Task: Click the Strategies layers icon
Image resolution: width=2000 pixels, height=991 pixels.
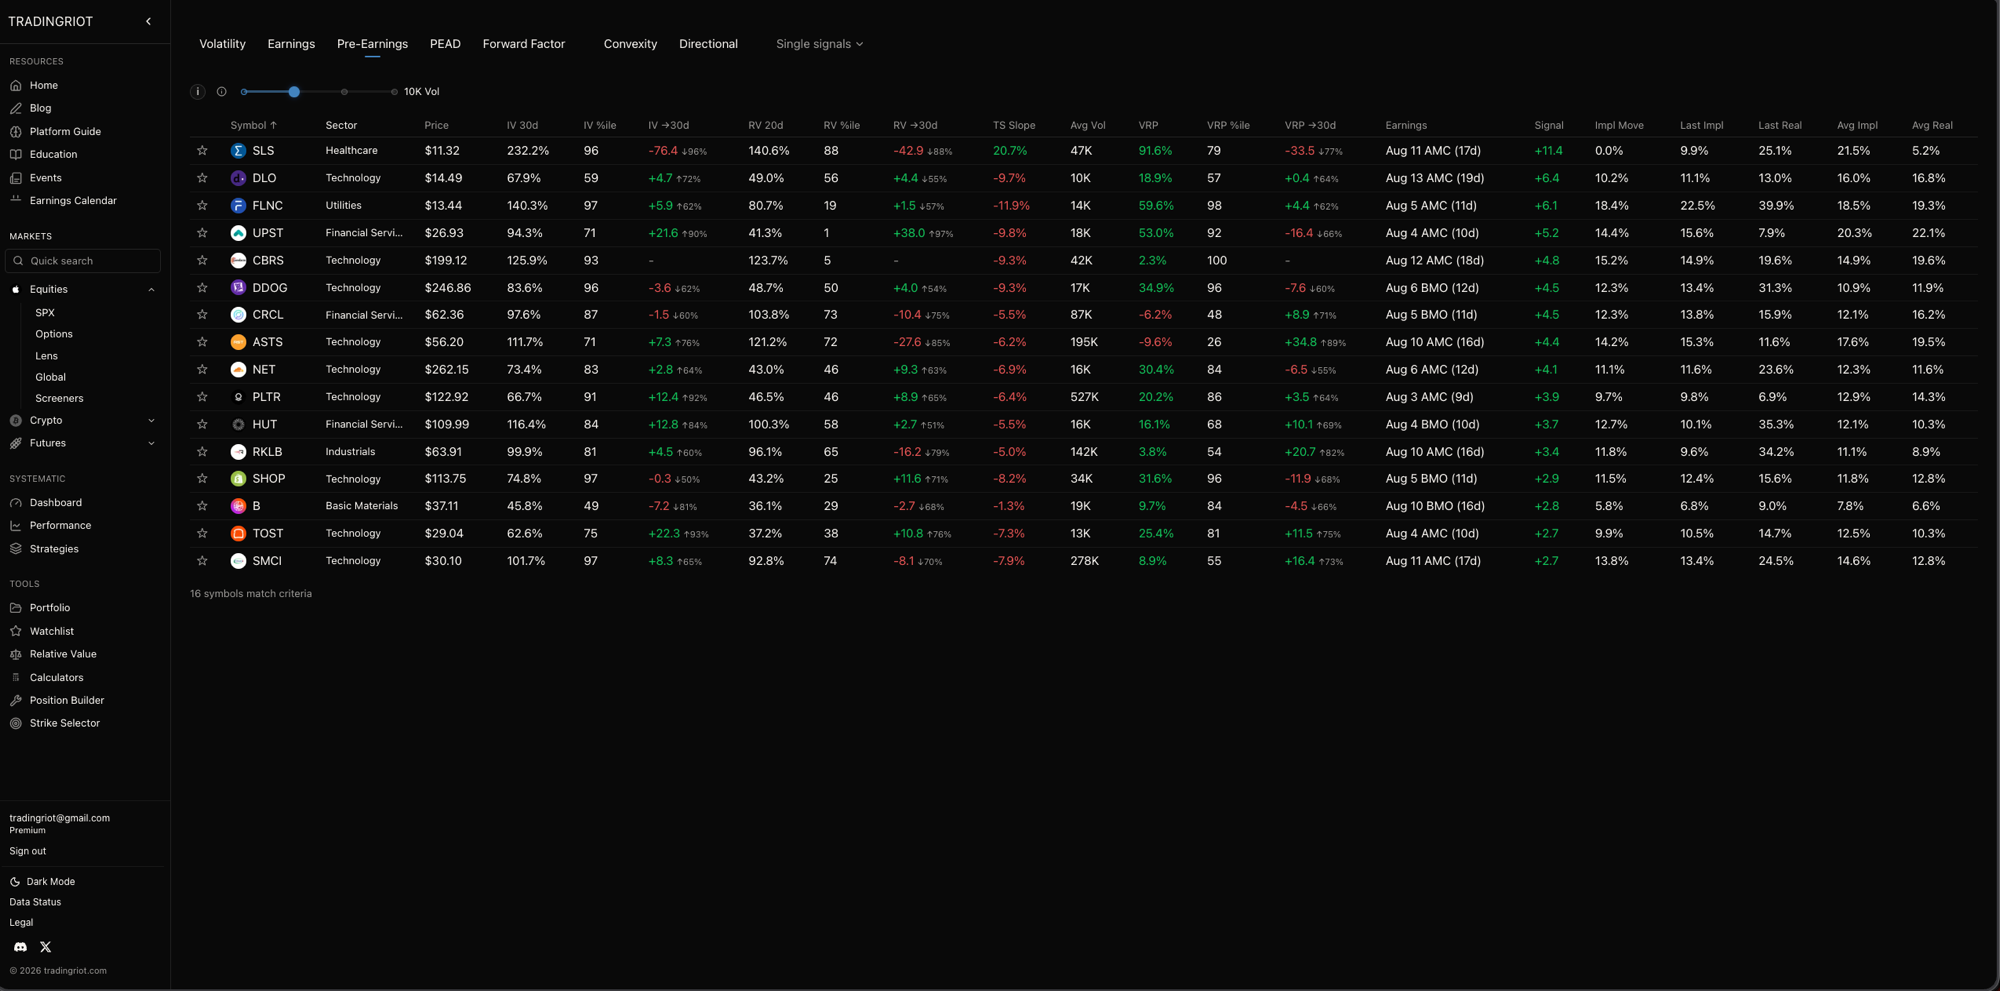Action: click(x=16, y=549)
